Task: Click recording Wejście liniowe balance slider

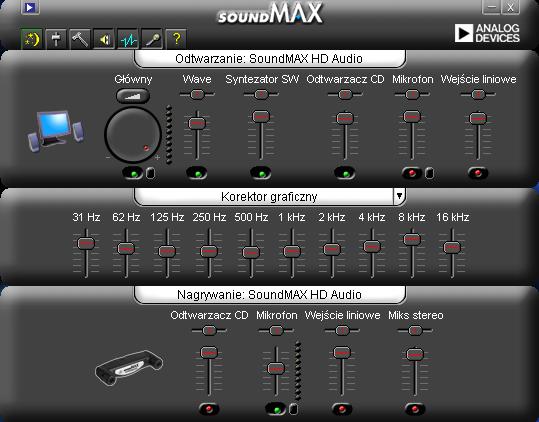Action: (342, 330)
